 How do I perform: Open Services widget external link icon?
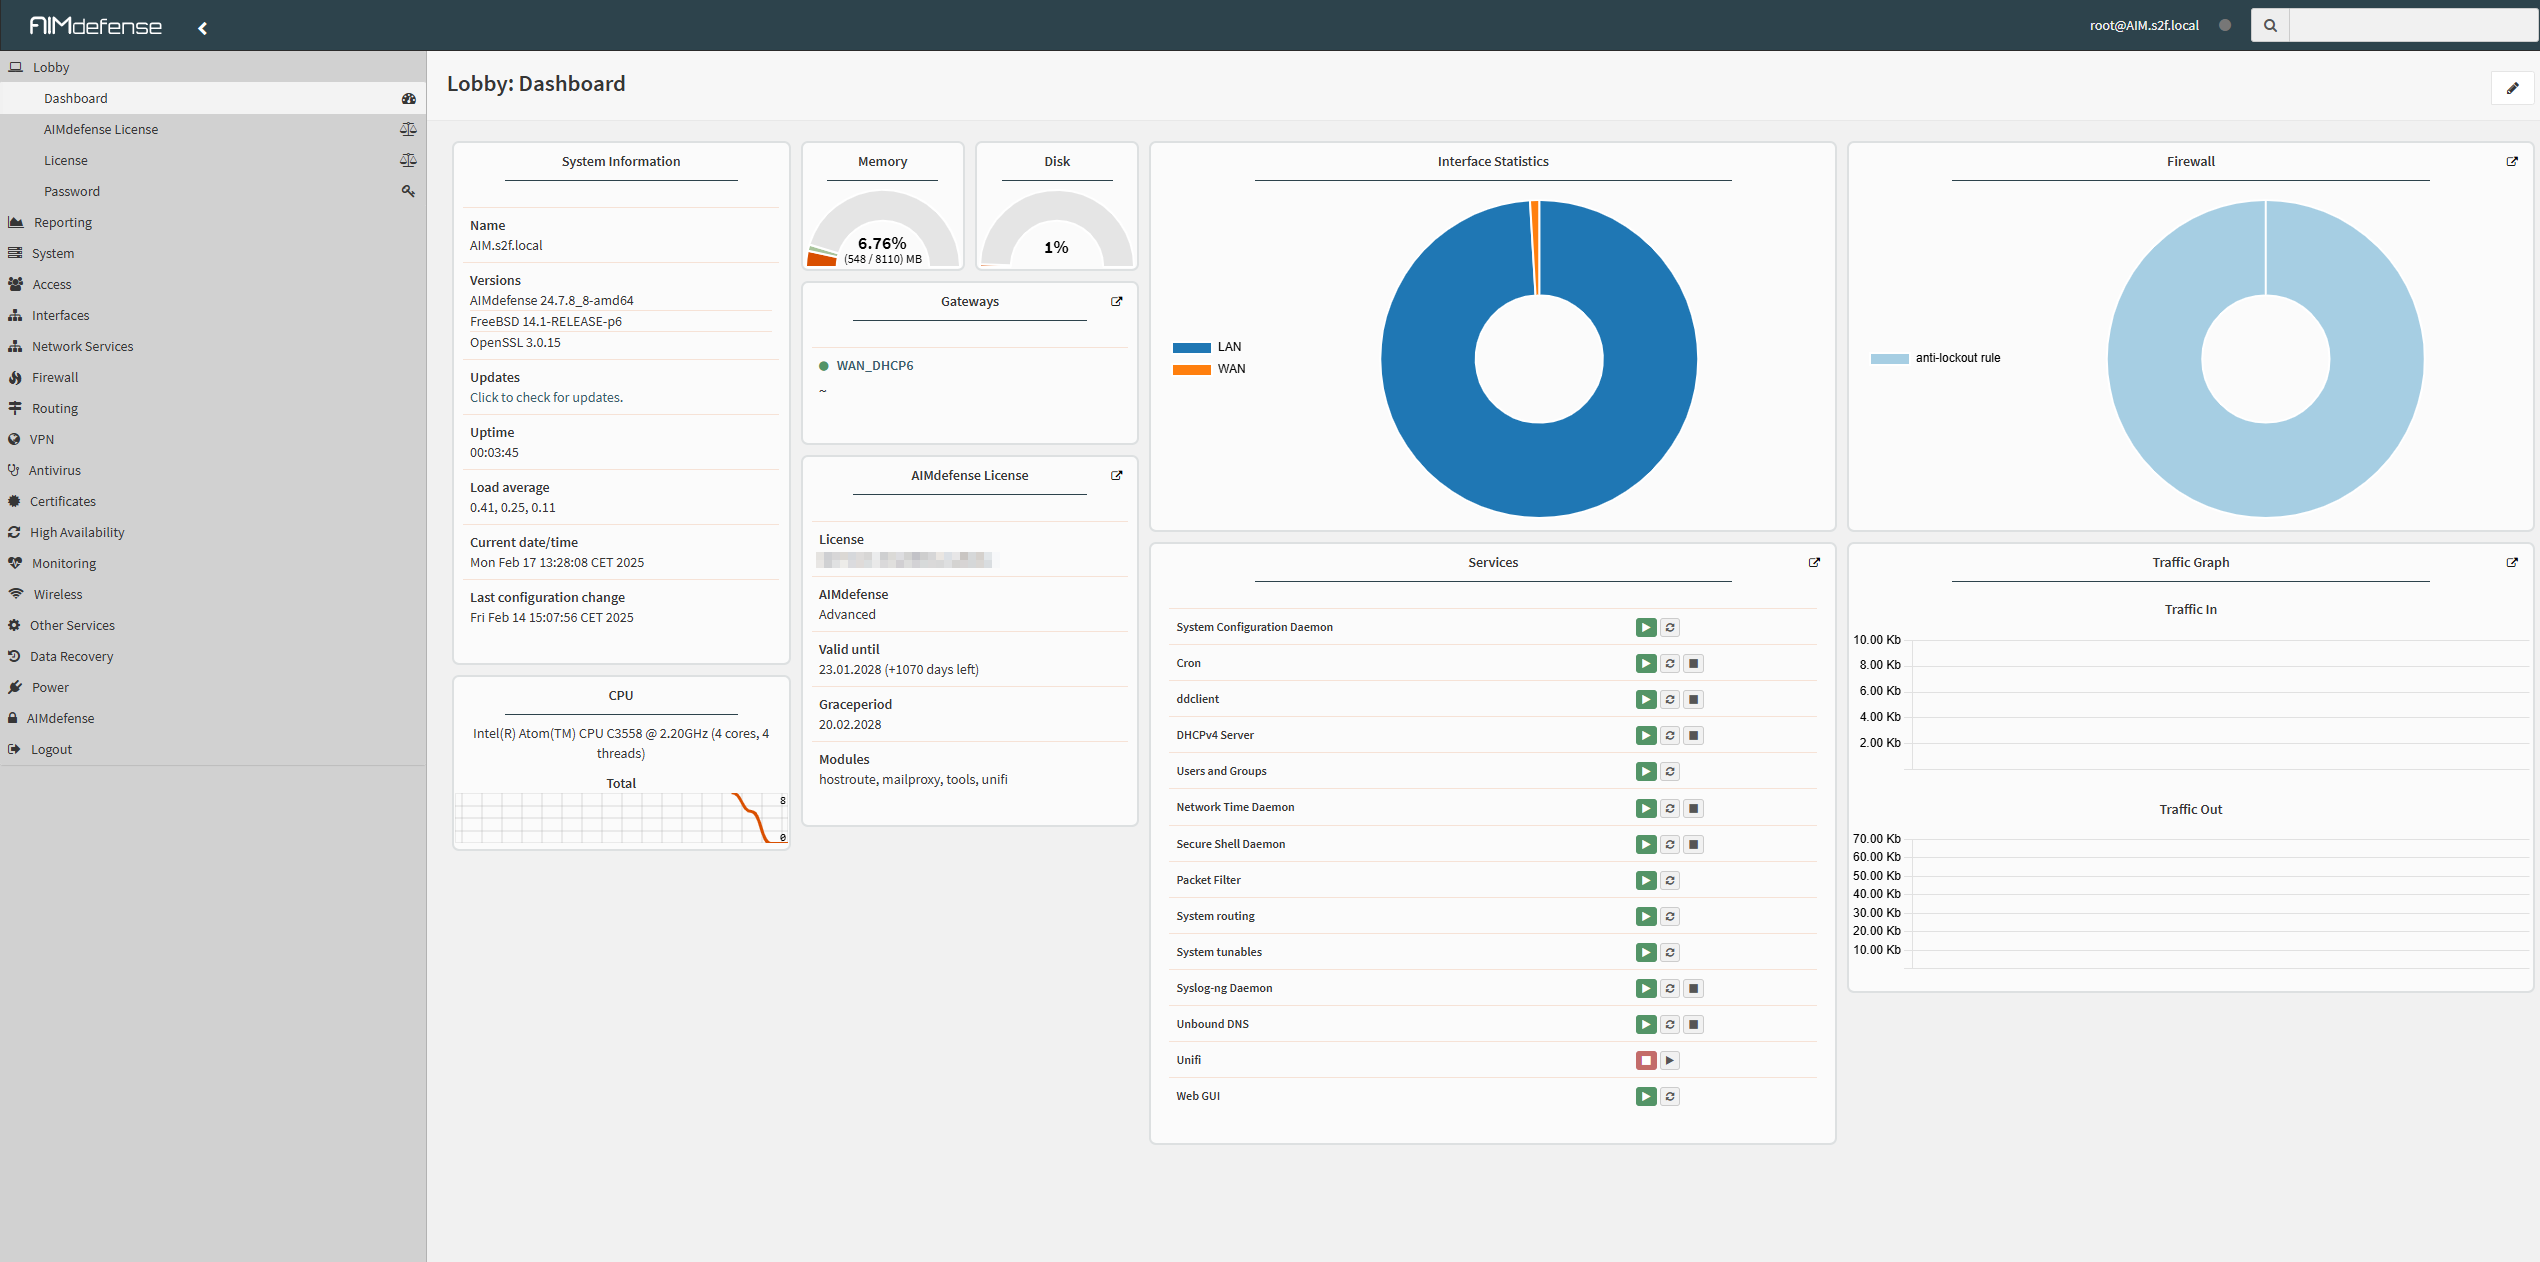coord(1813,562)
